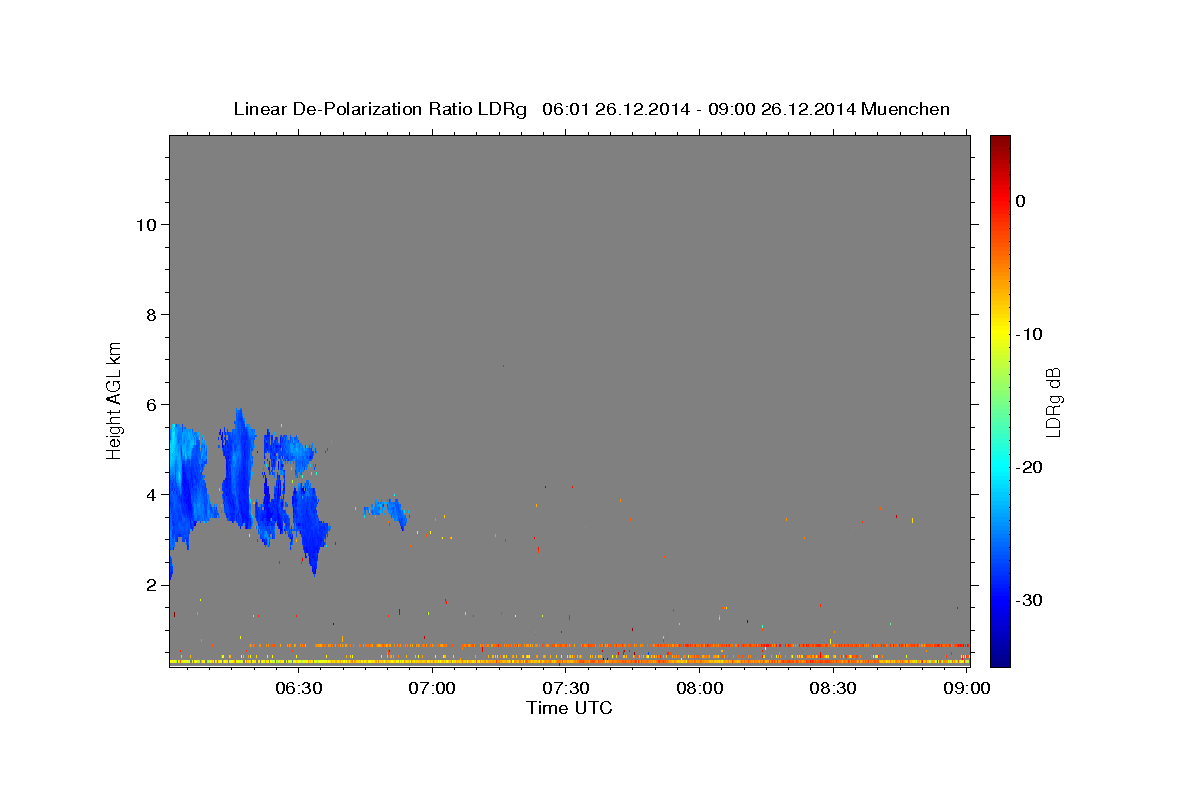Viewport: 1200px width, 800px height.
Task: Click the height tick label '2'
Action: pyautogui.click(x=152, y=585)
